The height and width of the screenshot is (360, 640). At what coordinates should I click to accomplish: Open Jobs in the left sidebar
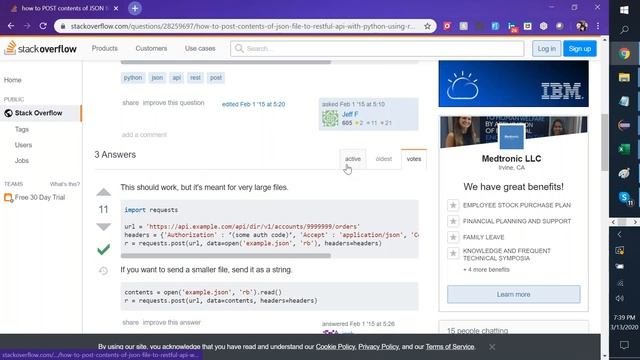coord(22,161)
